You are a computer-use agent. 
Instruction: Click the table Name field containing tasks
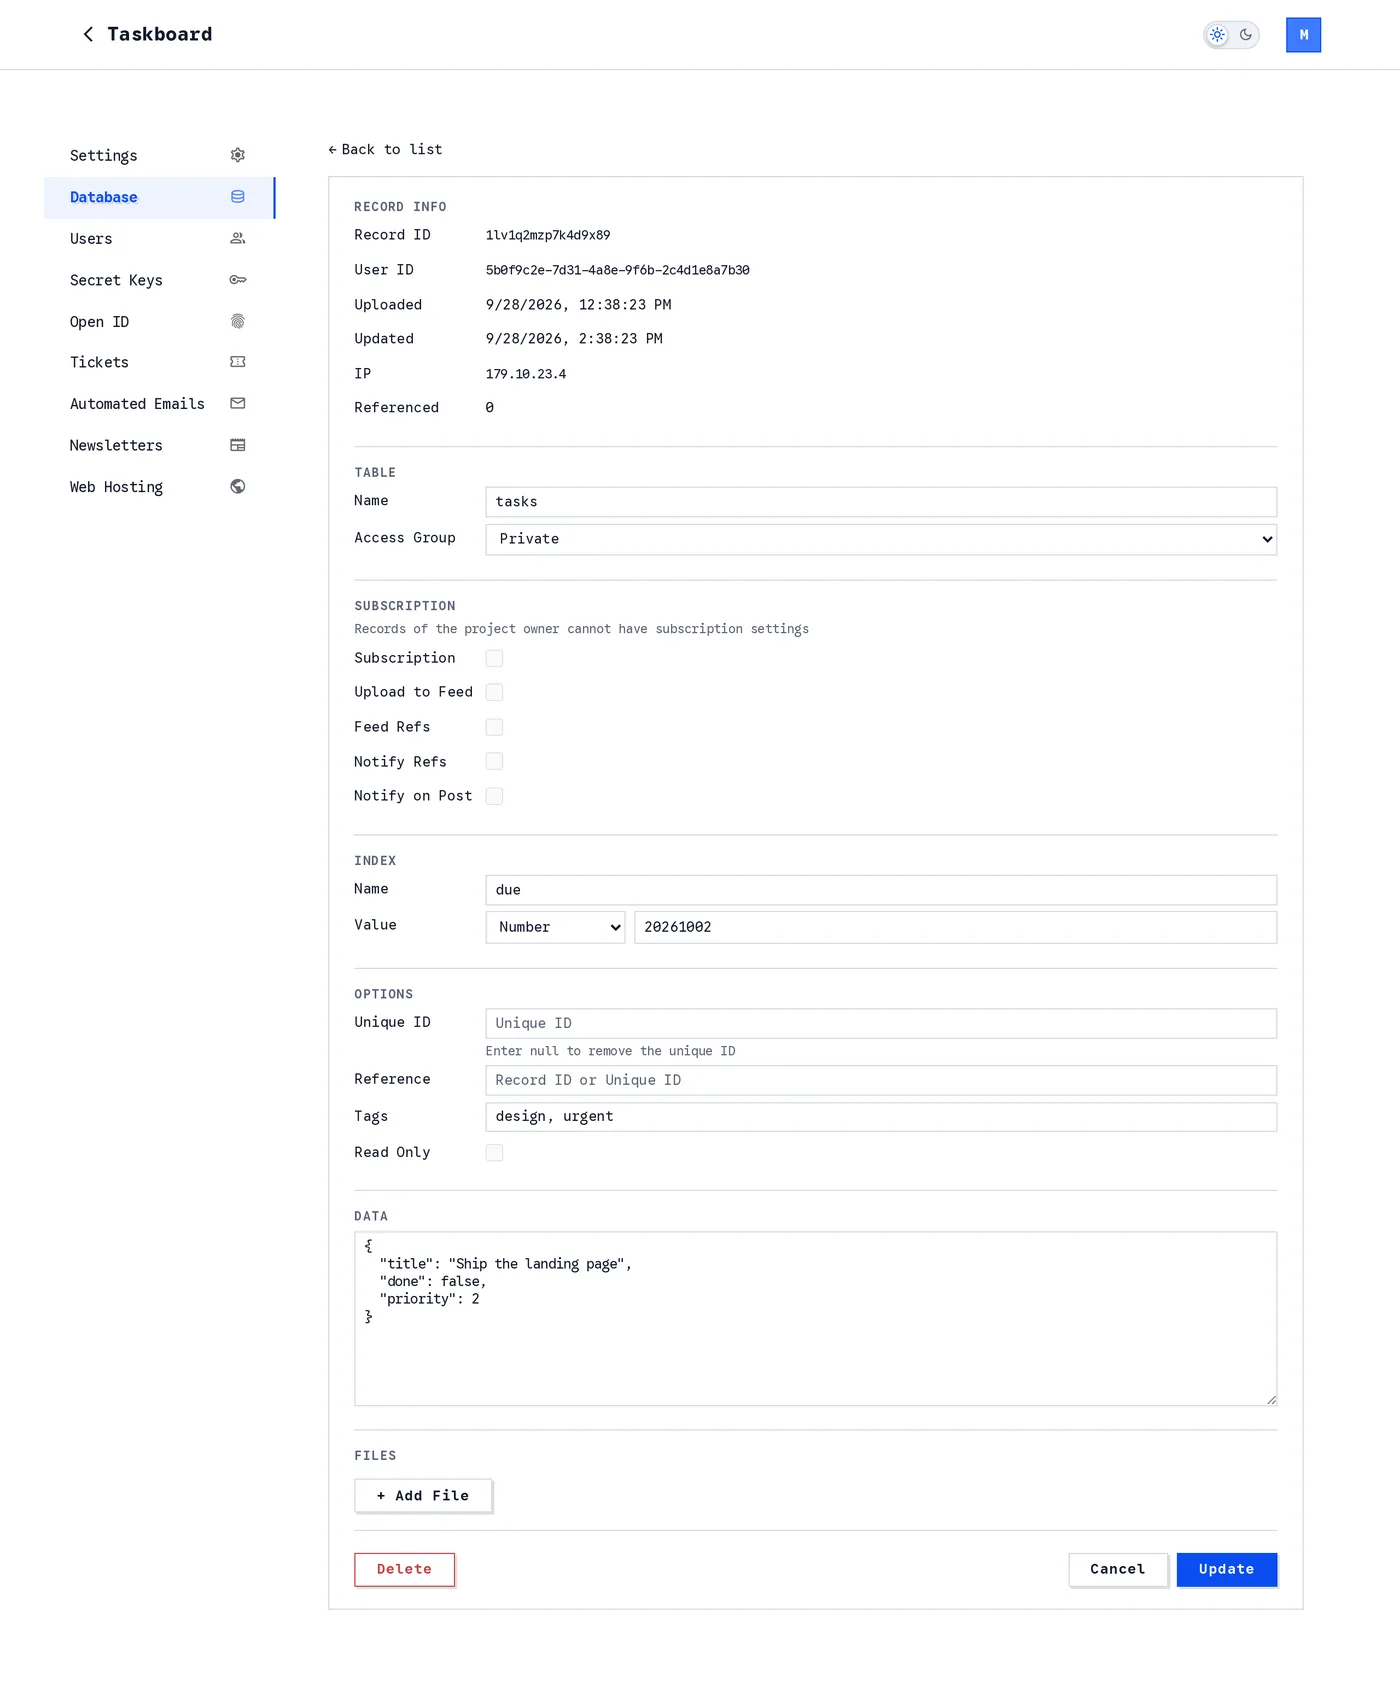point(881,502)
